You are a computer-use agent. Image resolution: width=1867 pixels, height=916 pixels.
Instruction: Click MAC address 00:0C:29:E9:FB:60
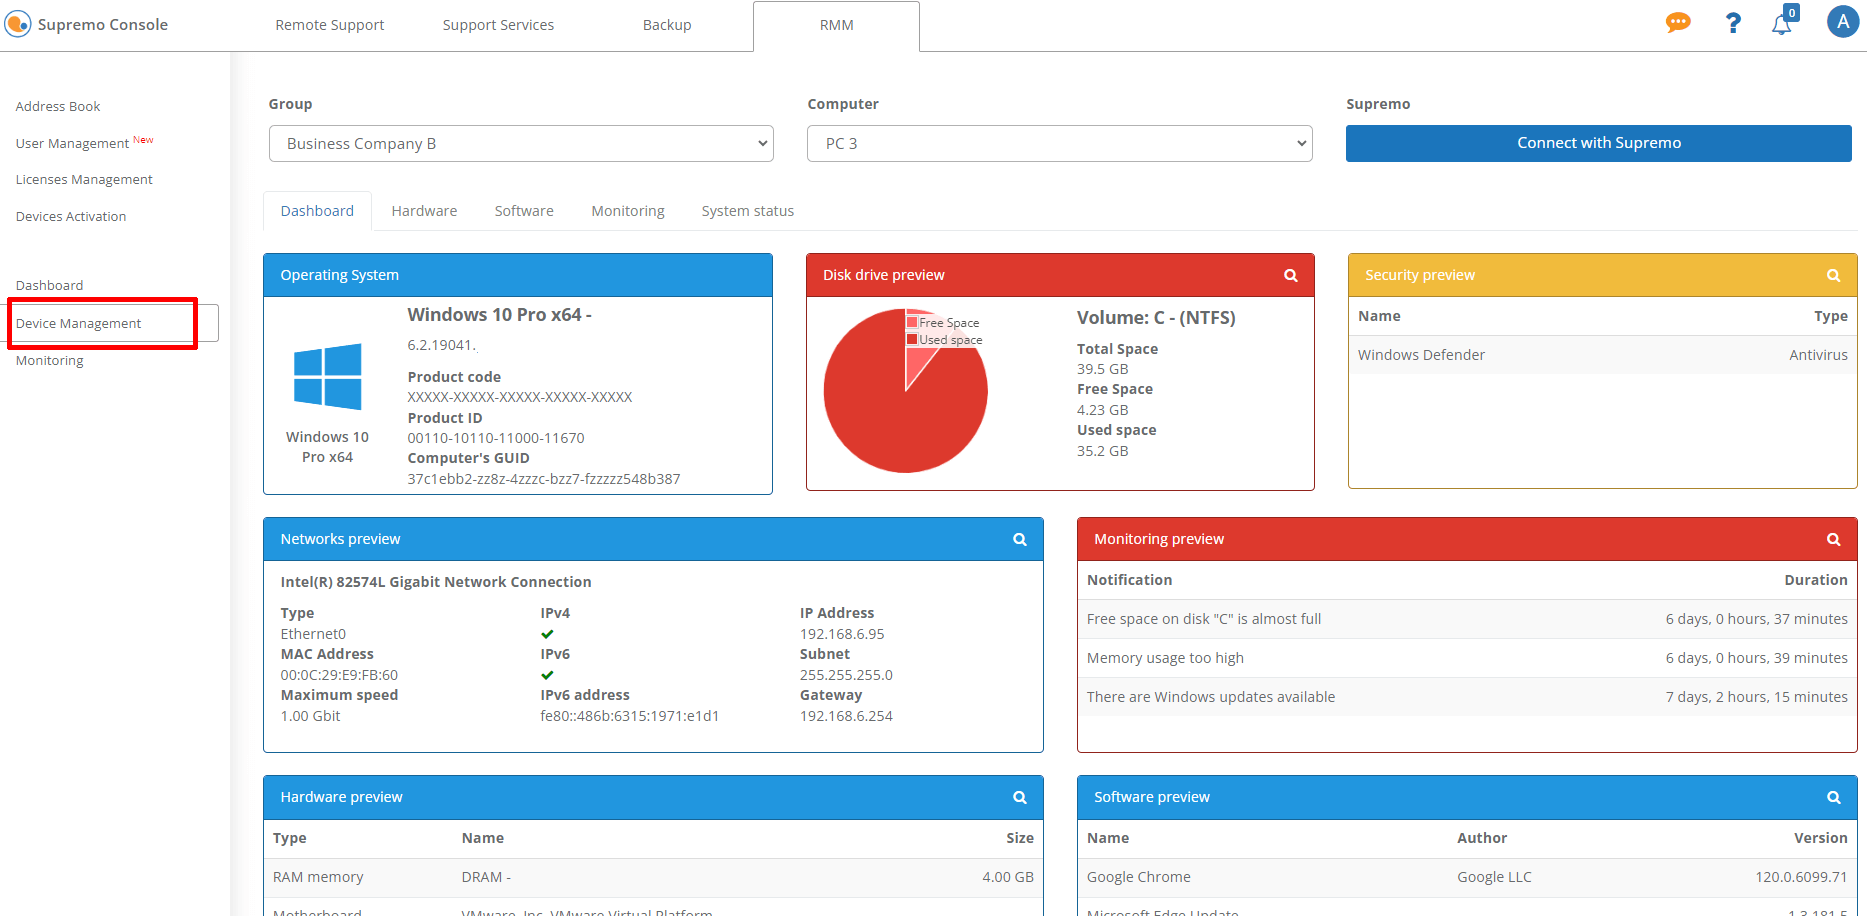click(339, 675)
